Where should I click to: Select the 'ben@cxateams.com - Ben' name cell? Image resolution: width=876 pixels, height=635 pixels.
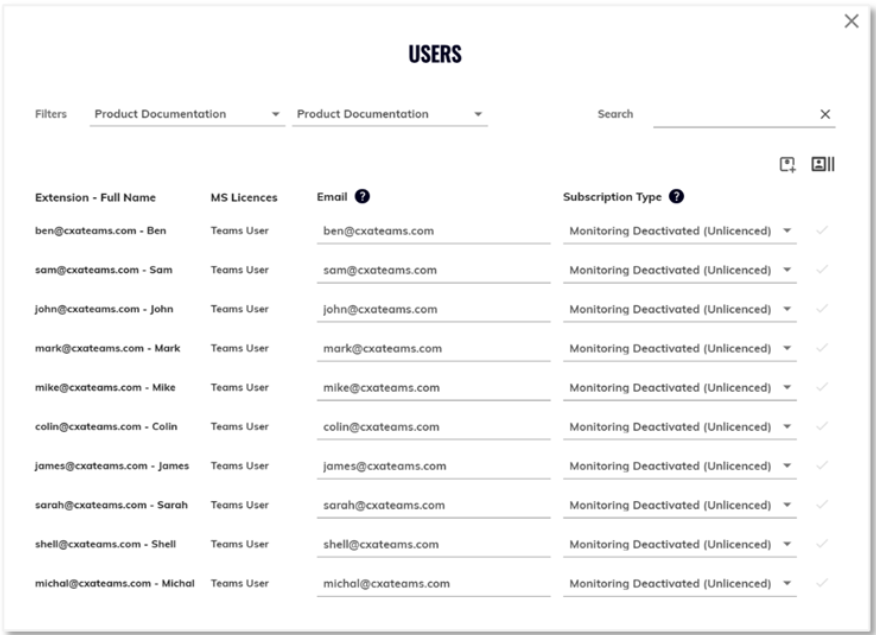101,231
